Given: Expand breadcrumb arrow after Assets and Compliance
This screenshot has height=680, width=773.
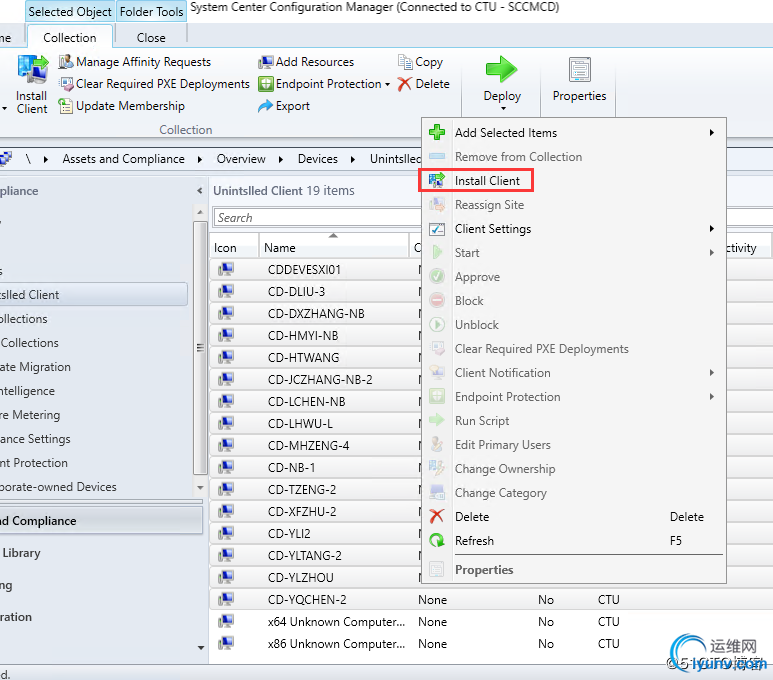Looking at the screenshot, I should [x=200, y=159].
